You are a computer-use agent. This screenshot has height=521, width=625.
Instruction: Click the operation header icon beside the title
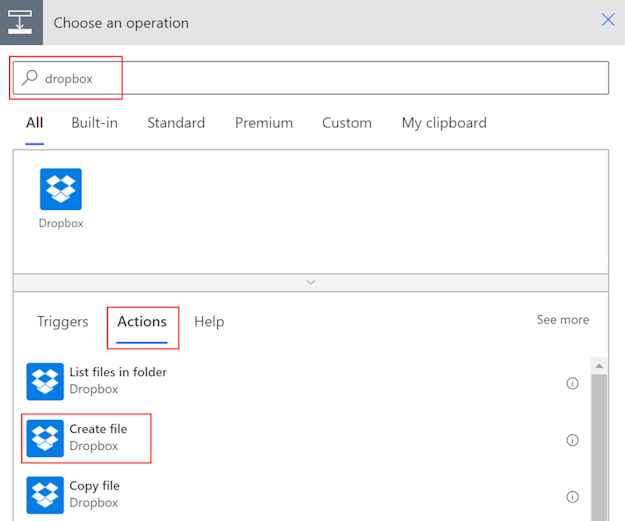pyautogui.click(x=21, y=22)
